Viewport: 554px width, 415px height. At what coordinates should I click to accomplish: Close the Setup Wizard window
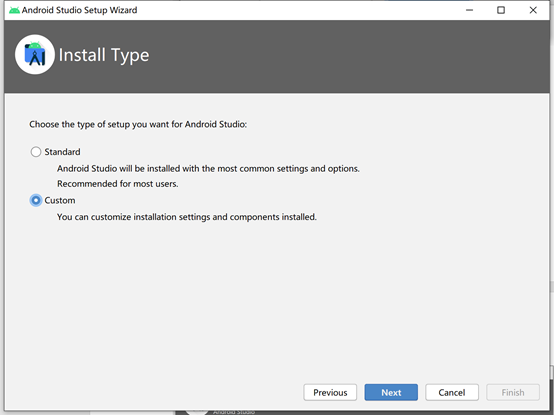coord(533,10)
